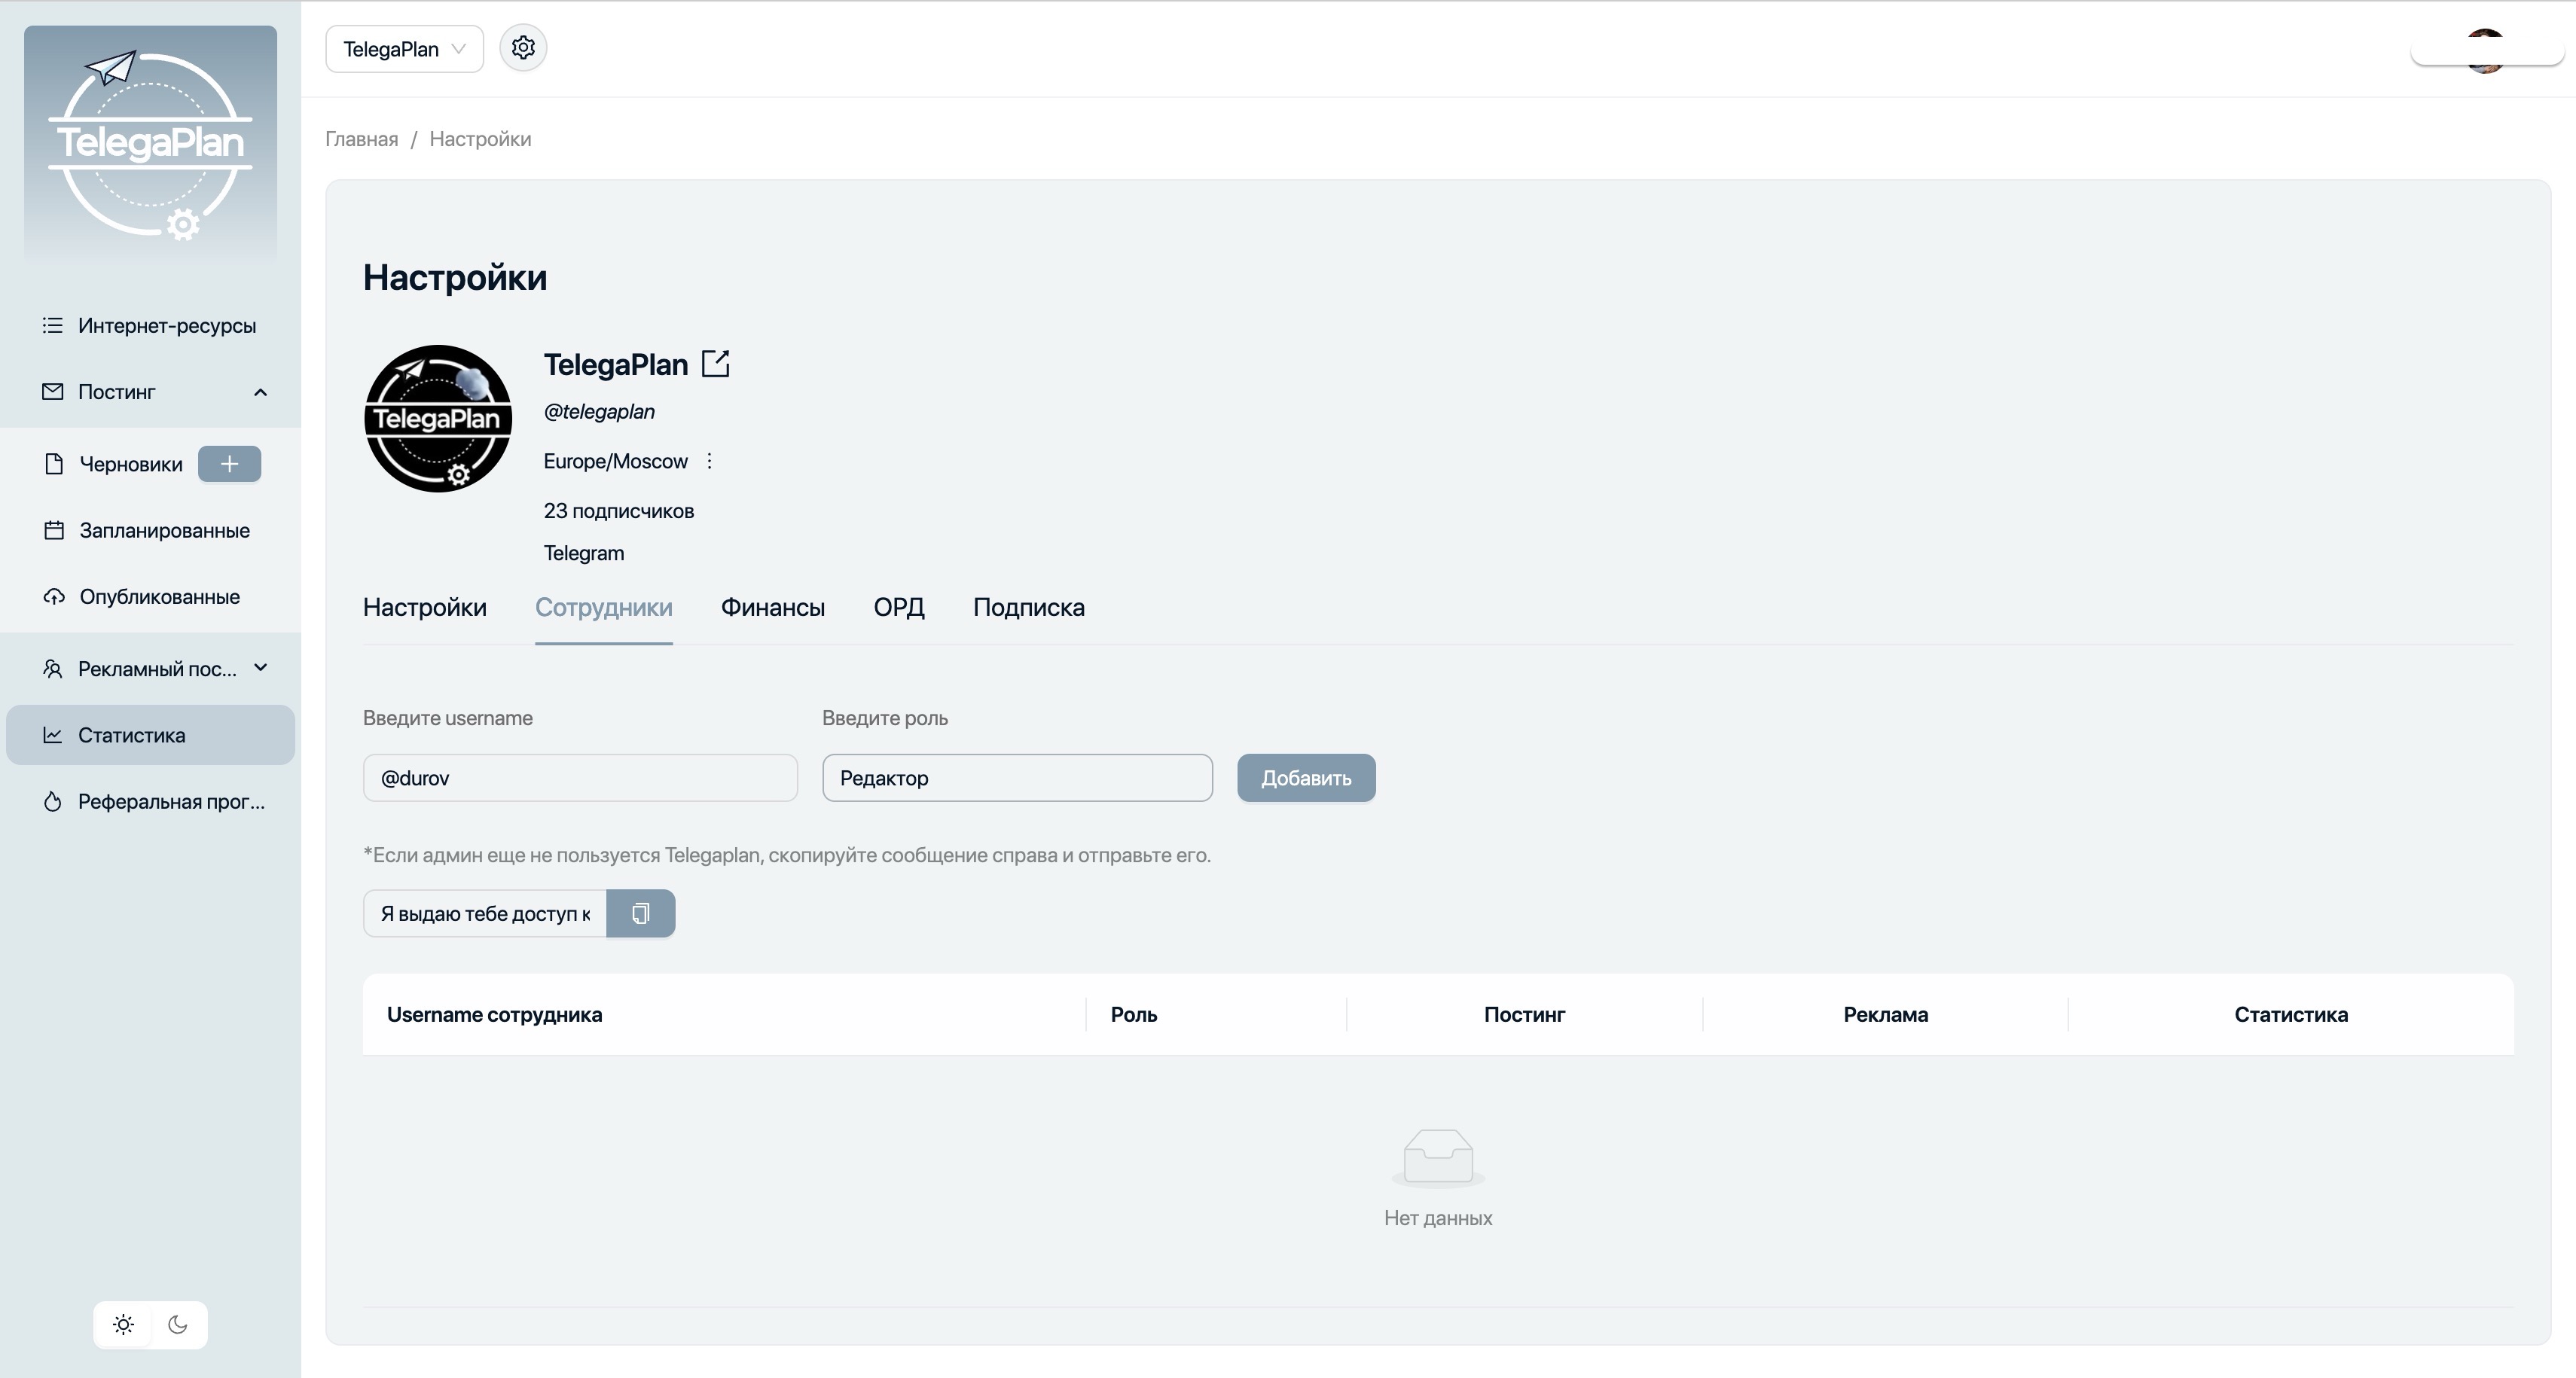Open the channel settings gear icon
The width and height of the screenshot is (2576, 1378).
point(523,48)
